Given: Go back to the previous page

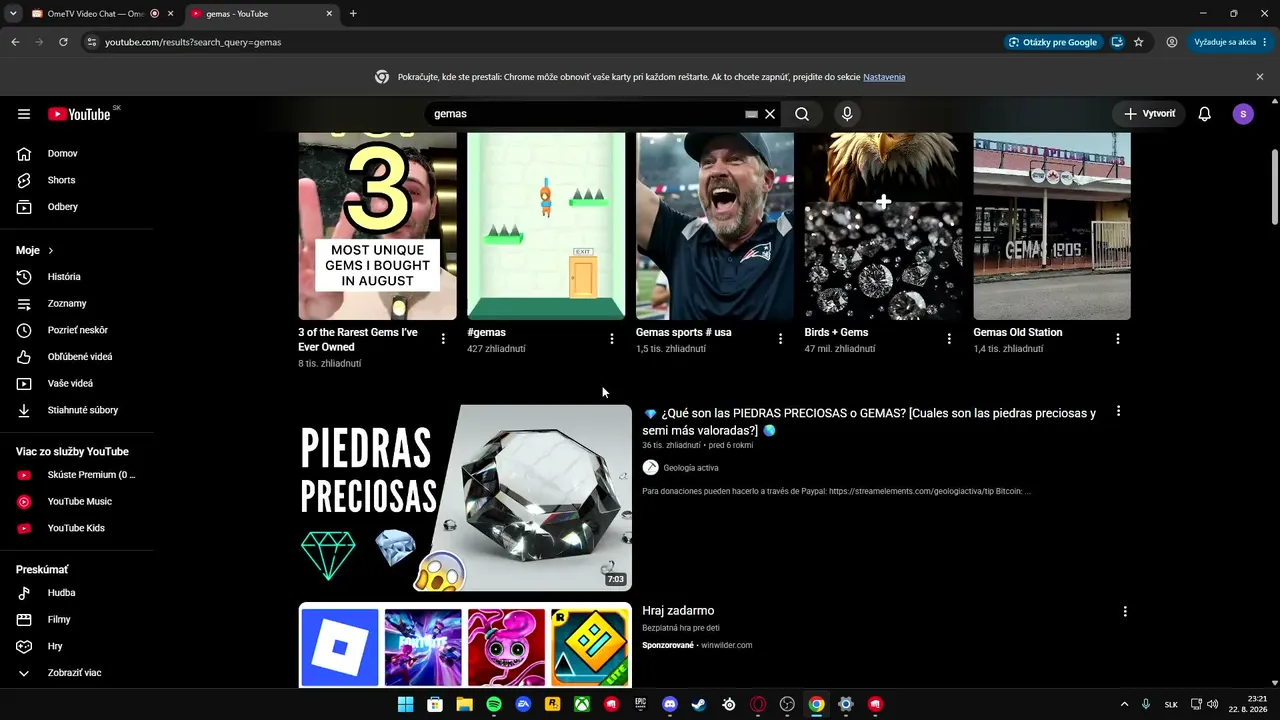Looking at the screenshot, I should pos(15,42).
